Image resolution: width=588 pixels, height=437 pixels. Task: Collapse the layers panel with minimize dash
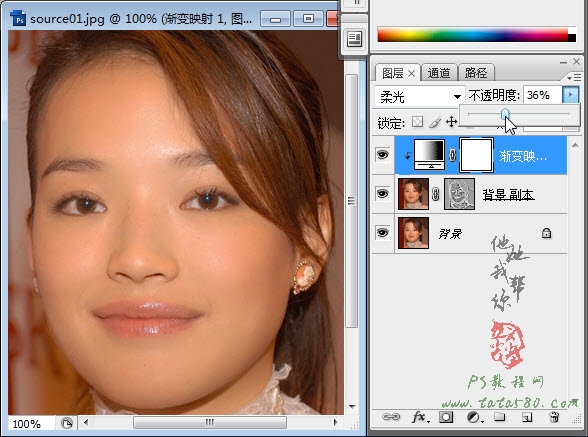pos(563,62)
